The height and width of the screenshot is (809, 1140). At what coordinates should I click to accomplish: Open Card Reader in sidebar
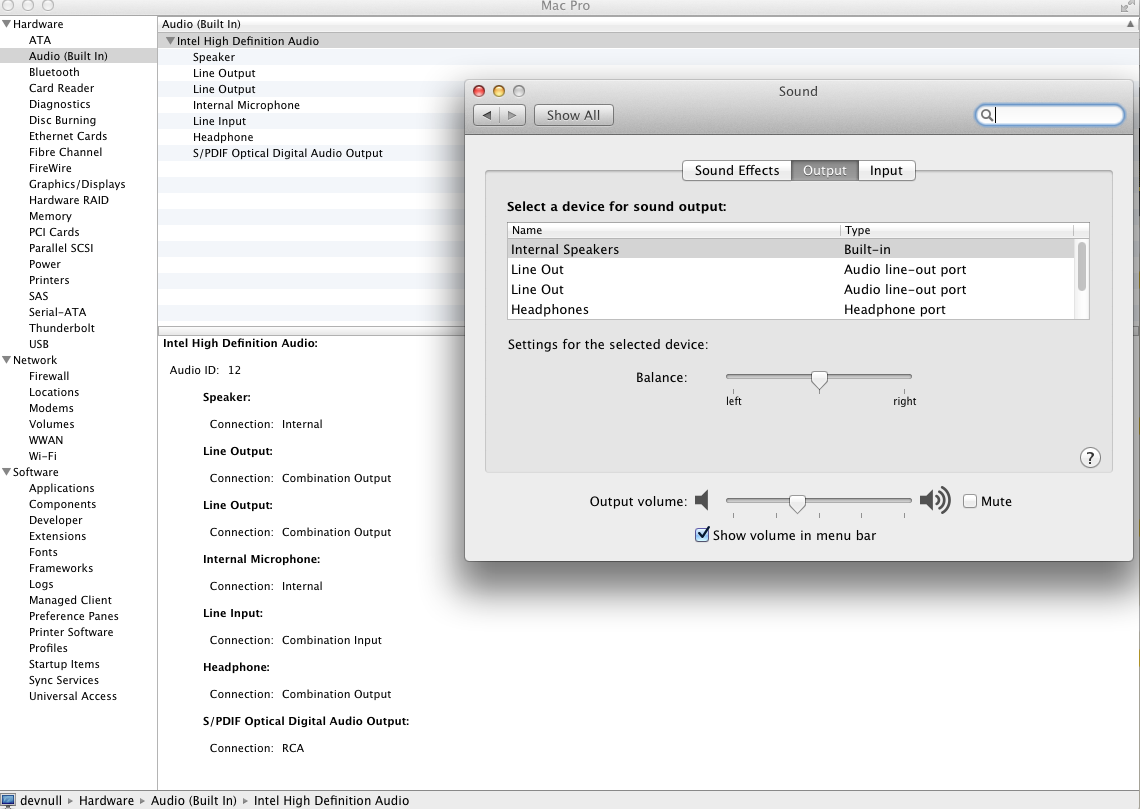(x=62, y=88)
